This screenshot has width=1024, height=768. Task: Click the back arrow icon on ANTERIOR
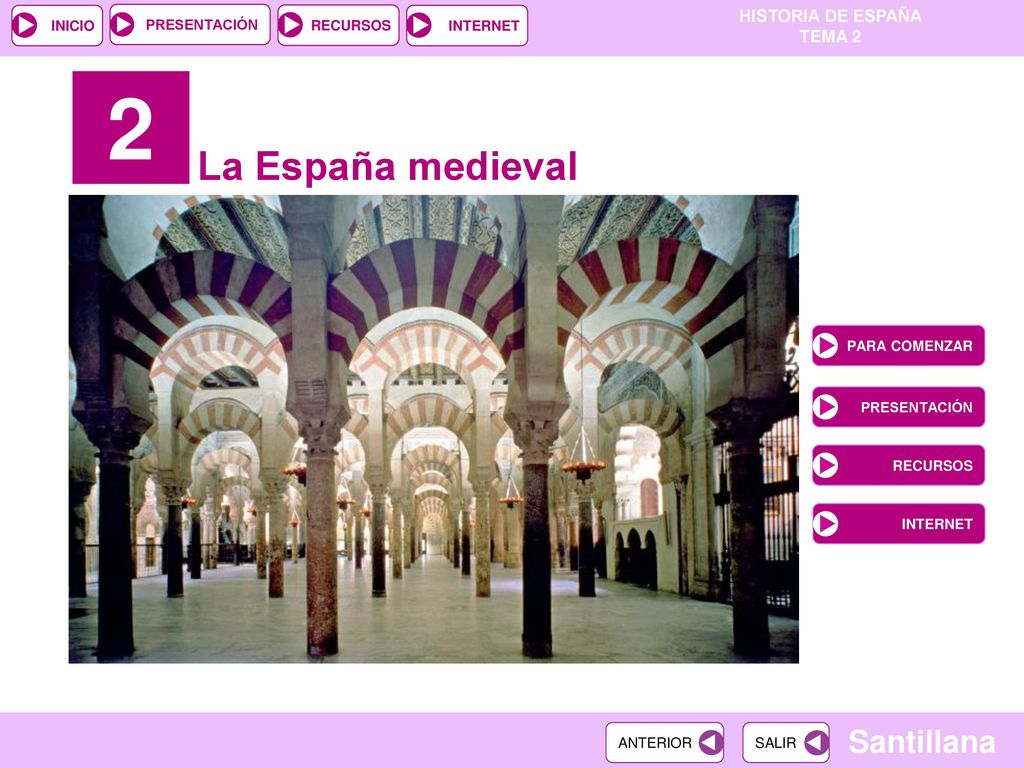(711, 743)
